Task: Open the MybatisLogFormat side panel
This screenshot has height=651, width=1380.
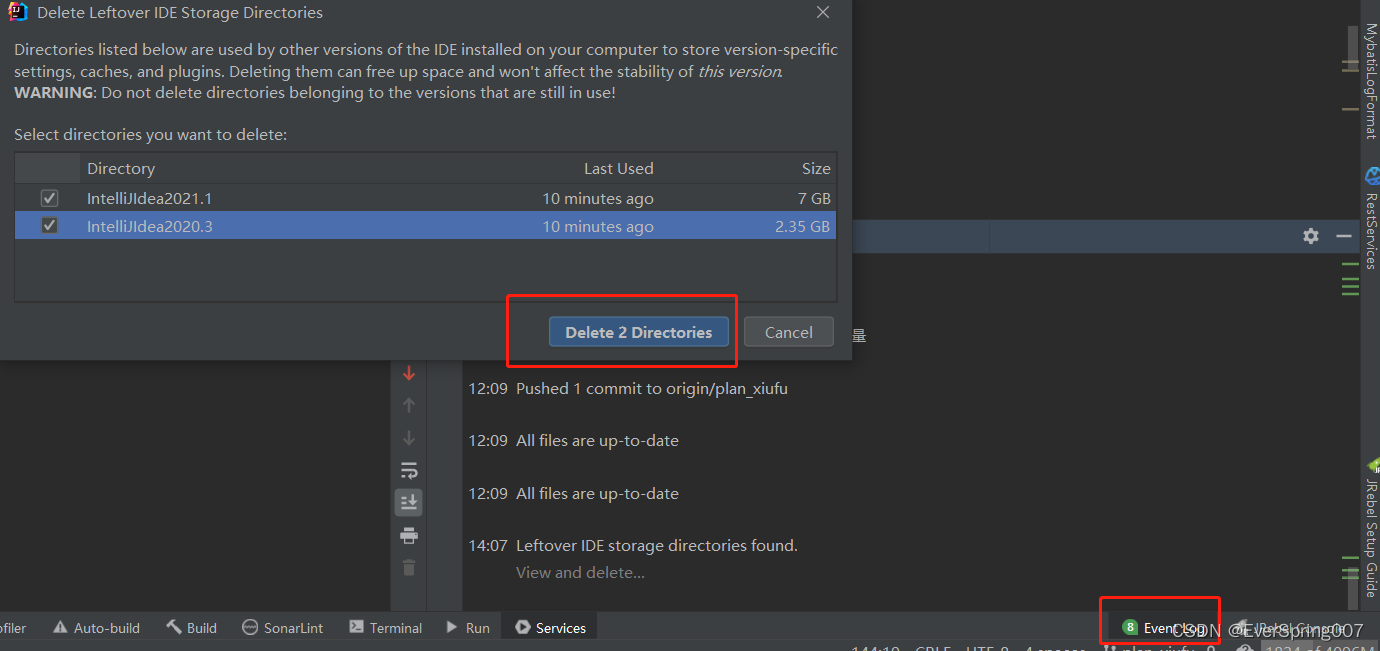Action: pos(1370,82)
